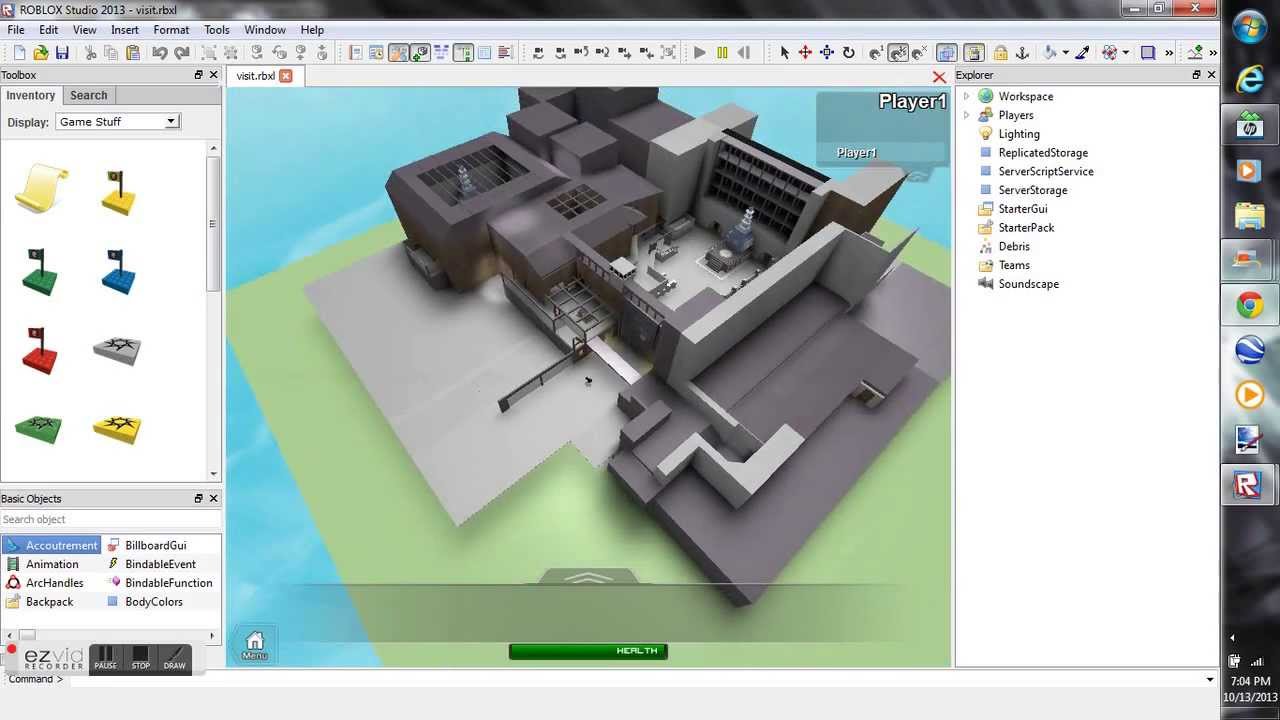
Task: Click the ezvid Pause recording button
Action: pyautogui.click(x=105, y=658)
